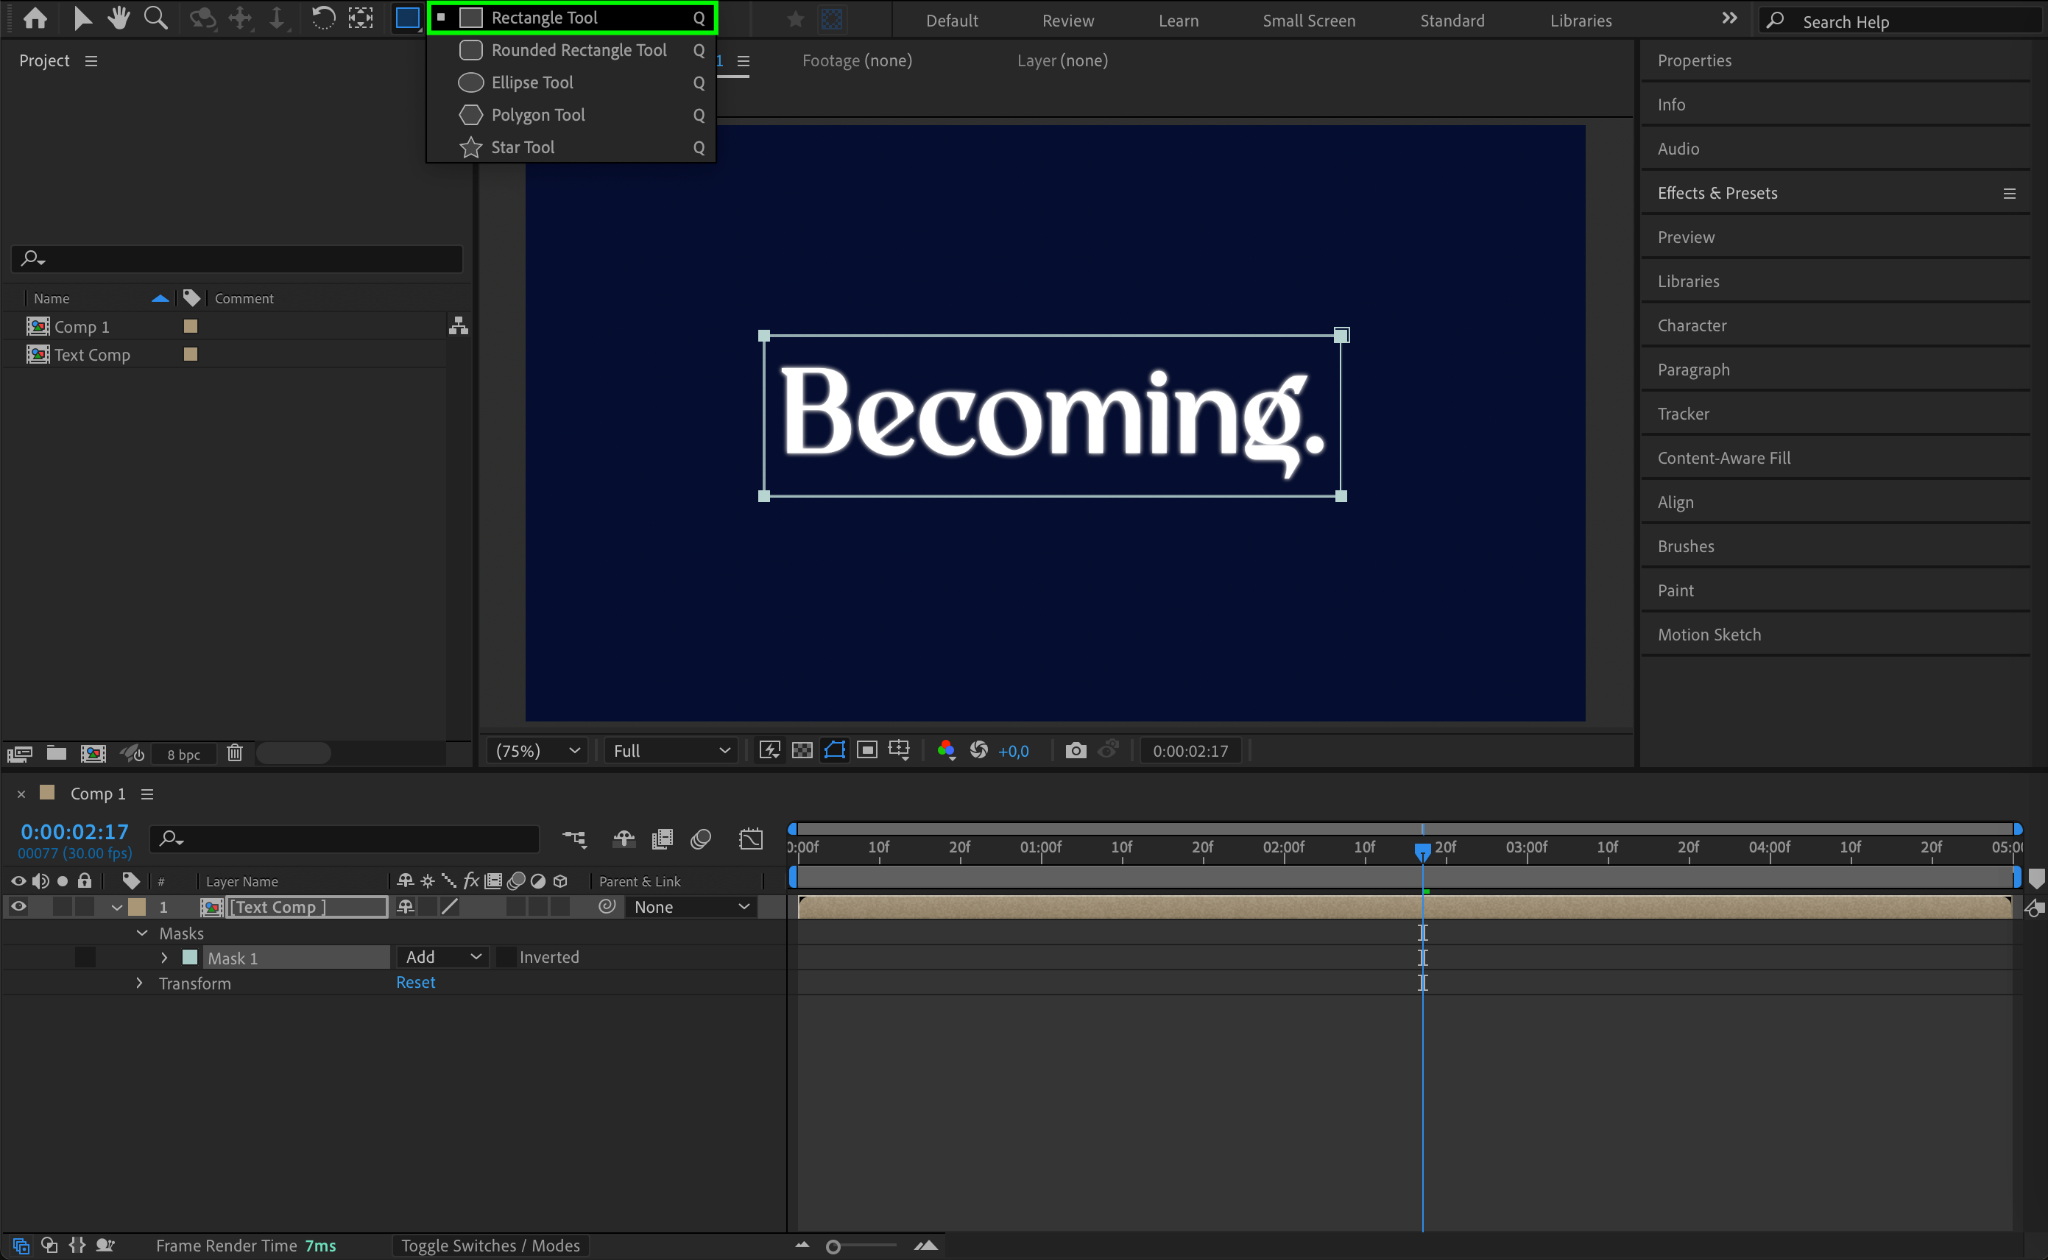This screenshot has width=2048, height=1260.
Task: Click the Toggle Switches / Modes button
Action: pos(490,1245)
